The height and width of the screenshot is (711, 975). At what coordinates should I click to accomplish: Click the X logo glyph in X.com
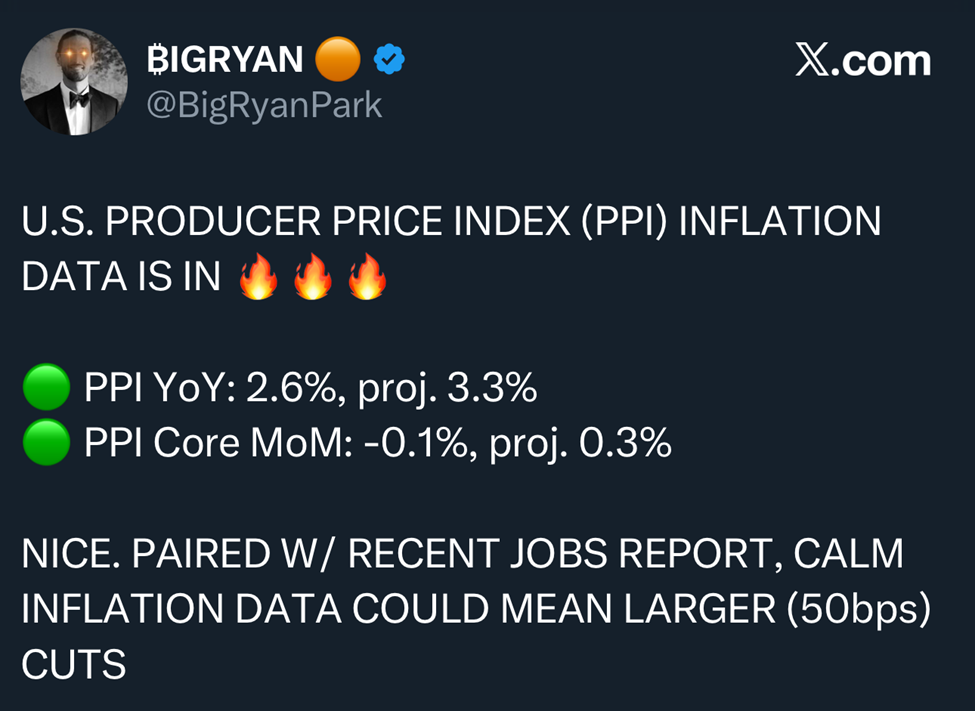click(x=814, y=62)
